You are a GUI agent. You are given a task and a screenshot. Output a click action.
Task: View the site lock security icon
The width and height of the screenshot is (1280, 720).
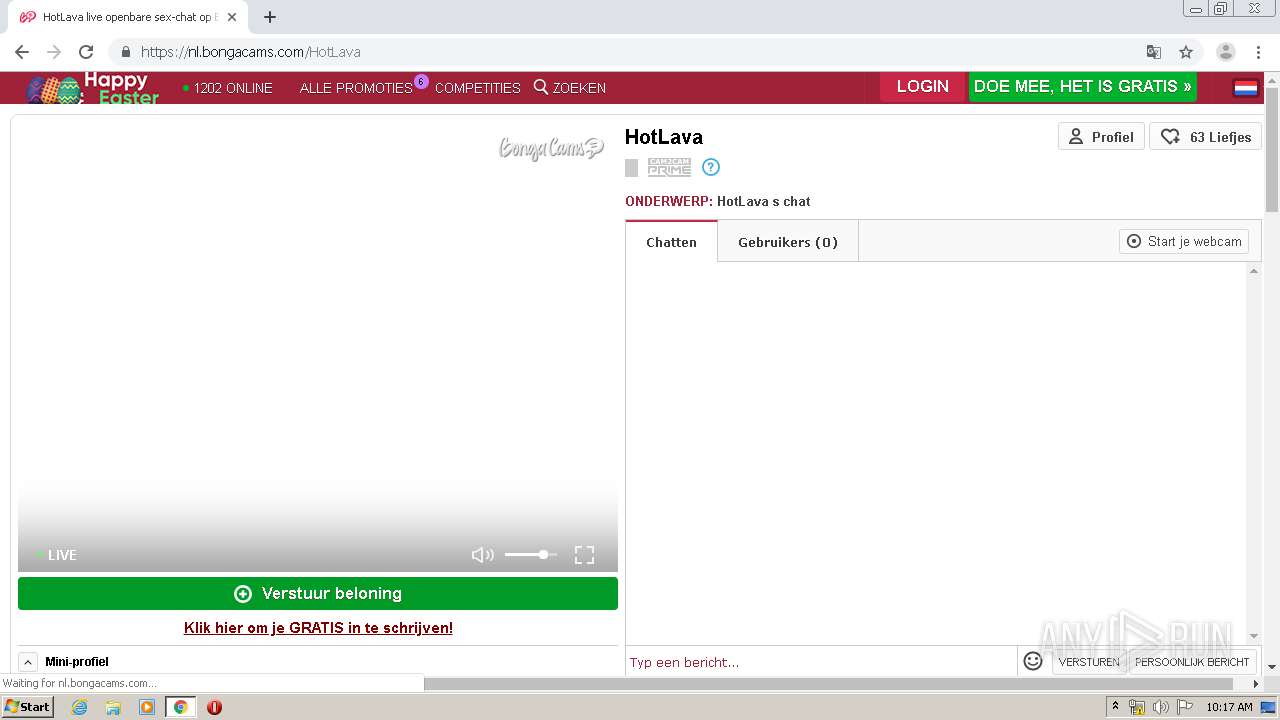coord(125,52)
